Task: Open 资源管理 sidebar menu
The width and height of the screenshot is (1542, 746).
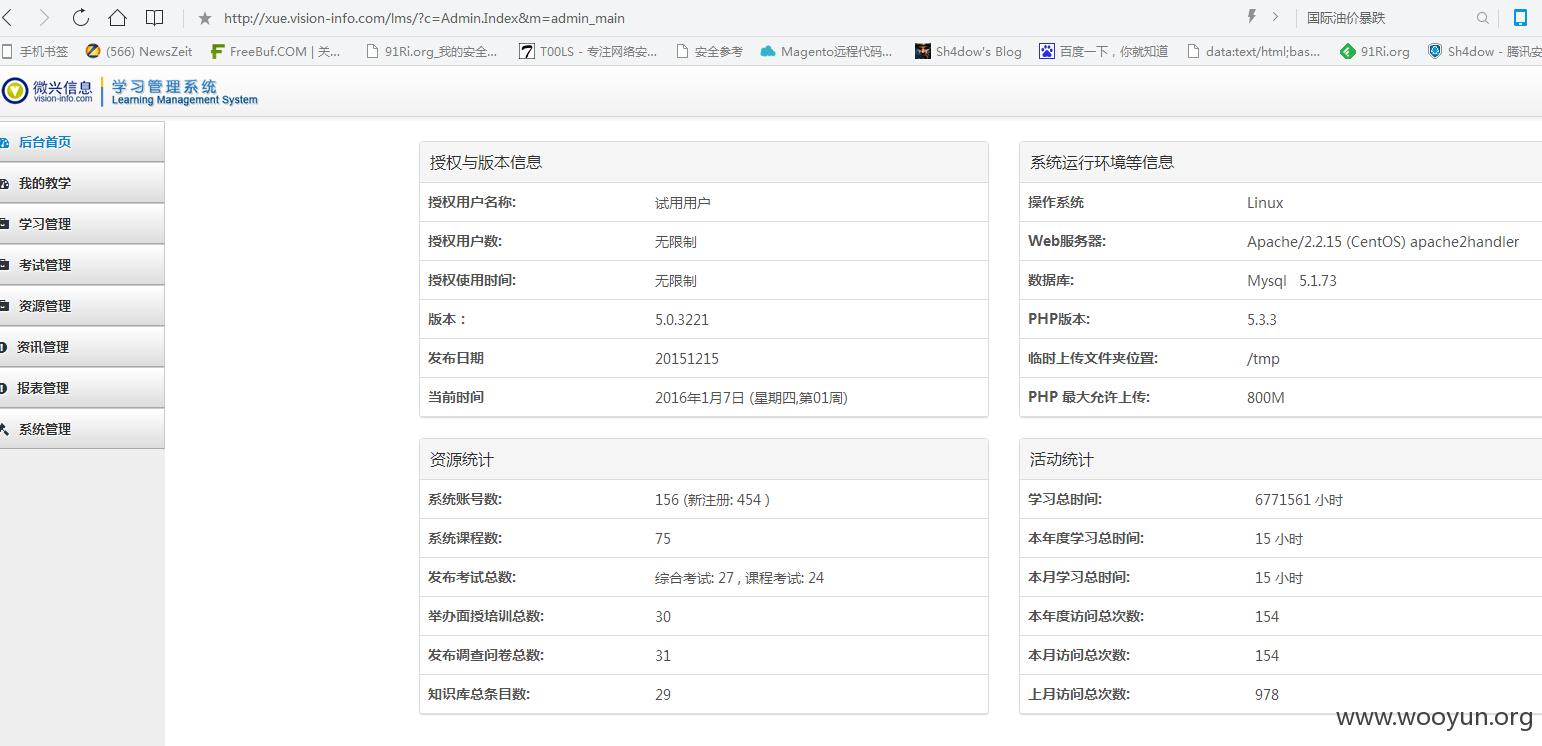Action: click(82, 306)
